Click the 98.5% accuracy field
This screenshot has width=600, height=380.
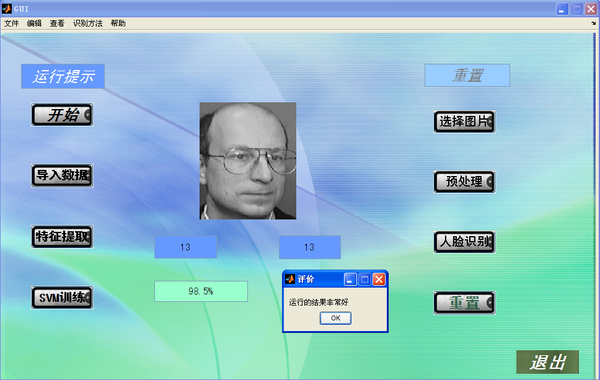click(x=201, y=291)
